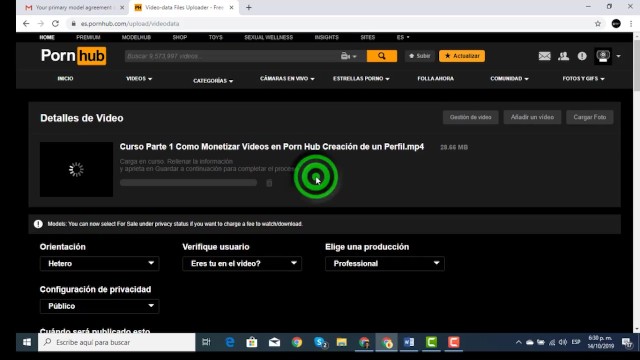This screenshot has width=640, height=360.
Task: Switch to the Gmail browser tab
Action: [75, 7]
